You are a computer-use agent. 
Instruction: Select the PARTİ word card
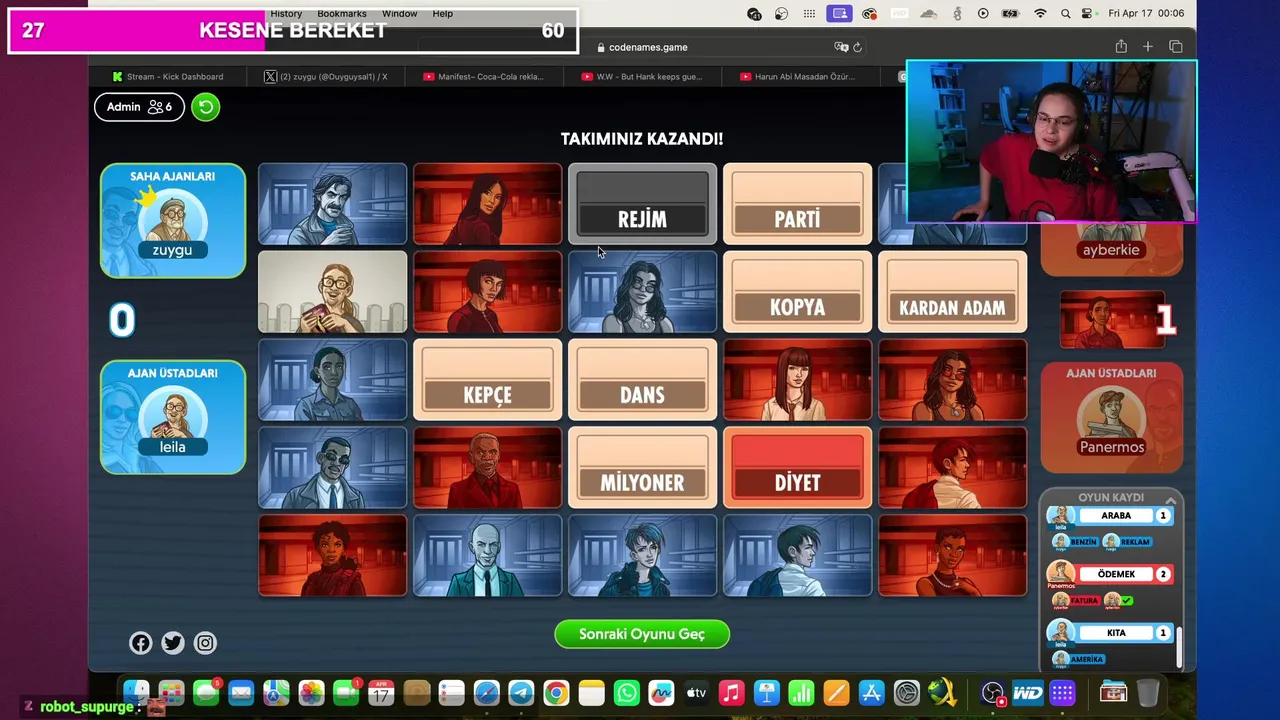(x=797, y=204)
